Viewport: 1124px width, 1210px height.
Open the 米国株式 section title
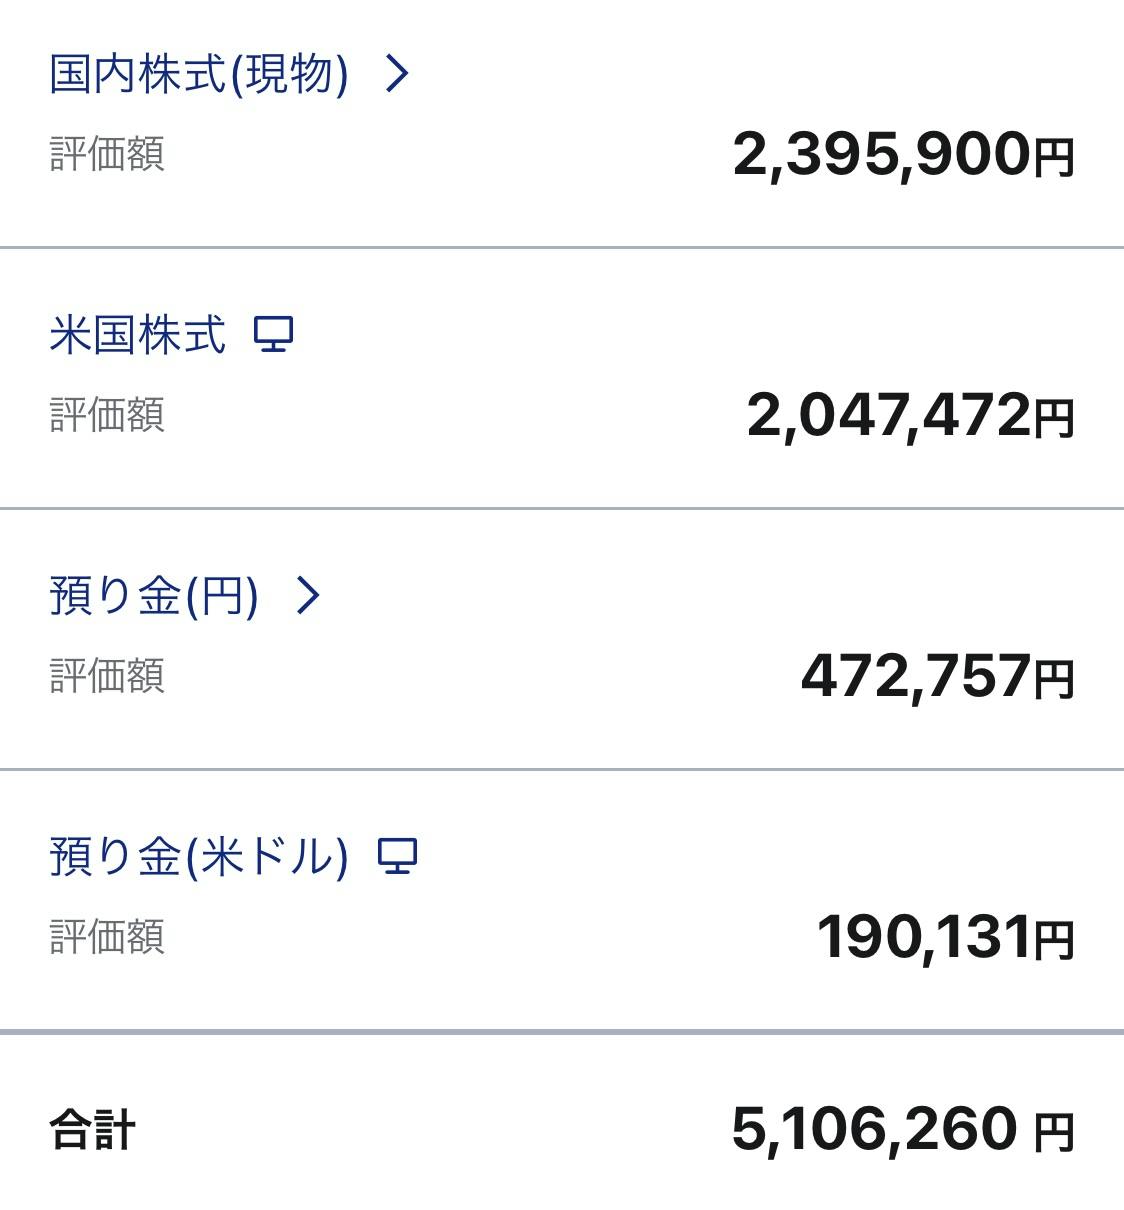point(138,334)
